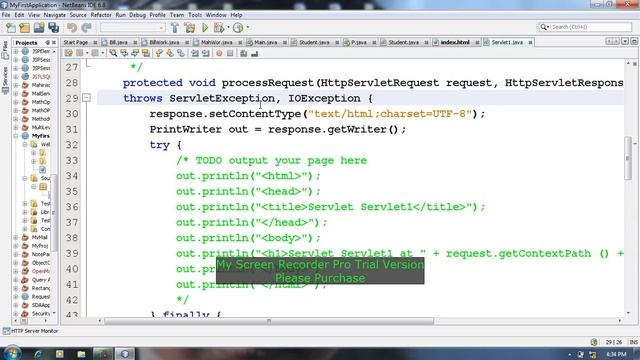Image resolution: width=640 pixels, height=360 pixels.
Task: Click the Save All toolbar icon
Action: 53,28
